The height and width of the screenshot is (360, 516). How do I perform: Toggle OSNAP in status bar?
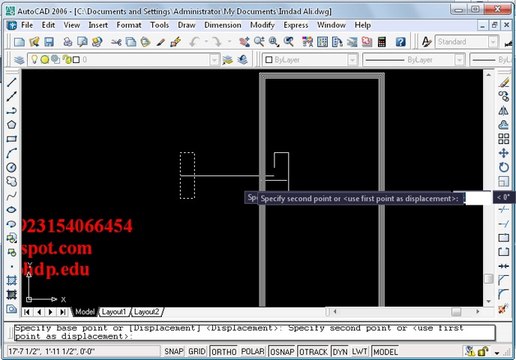[x=282, y=351]
